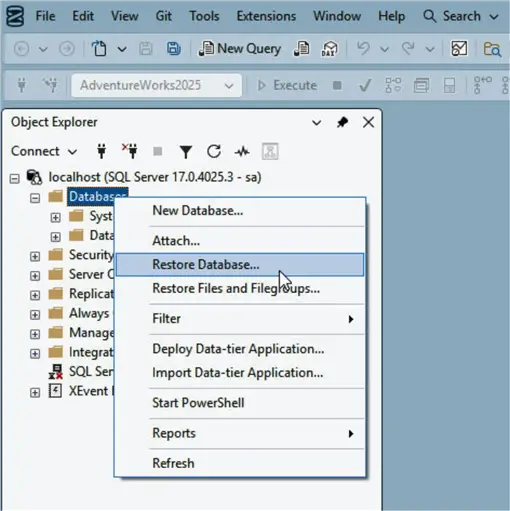Open the Tools menu
The height and width of the screenshot is (511, 510).
[x=204, y=16]
